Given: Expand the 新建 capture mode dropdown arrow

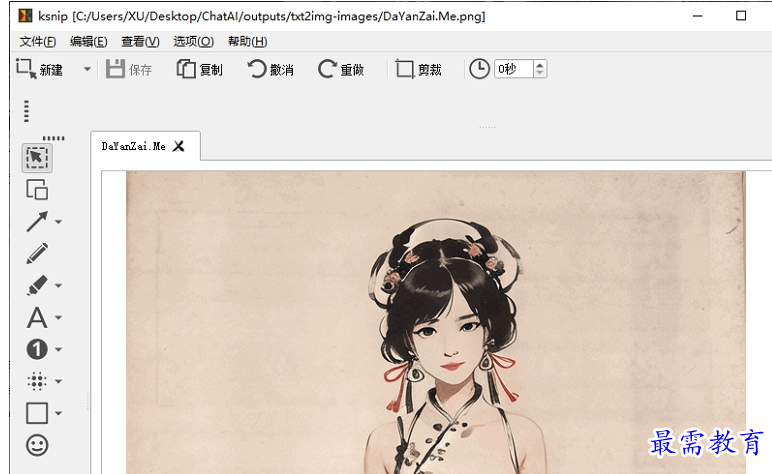Looking at the screenshot, I should (87, 69).
